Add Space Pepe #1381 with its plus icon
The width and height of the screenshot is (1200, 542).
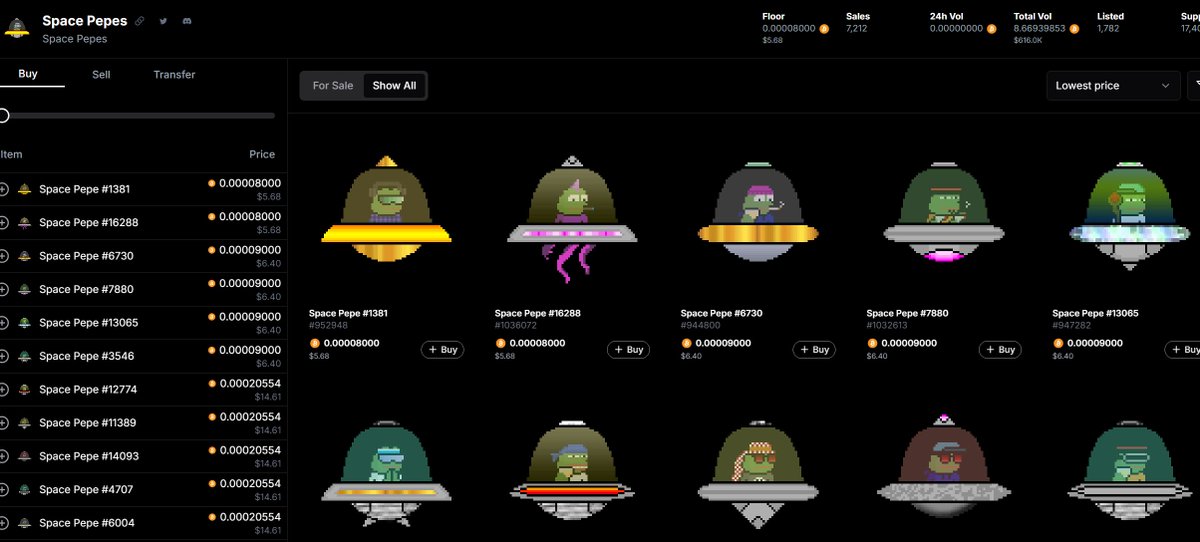(x=4, y=189)
